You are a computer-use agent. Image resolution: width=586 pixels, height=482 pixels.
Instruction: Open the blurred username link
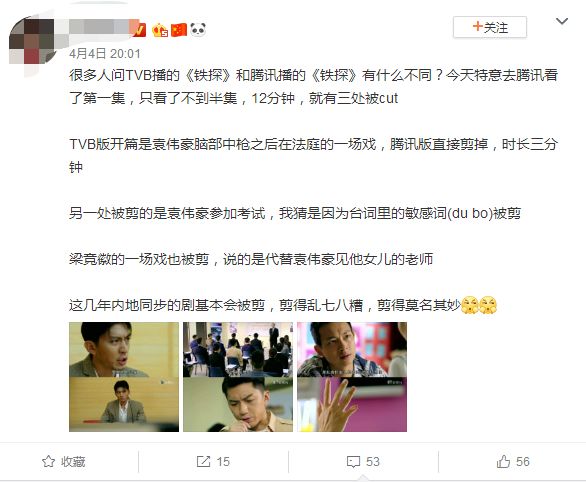point(99,28)
